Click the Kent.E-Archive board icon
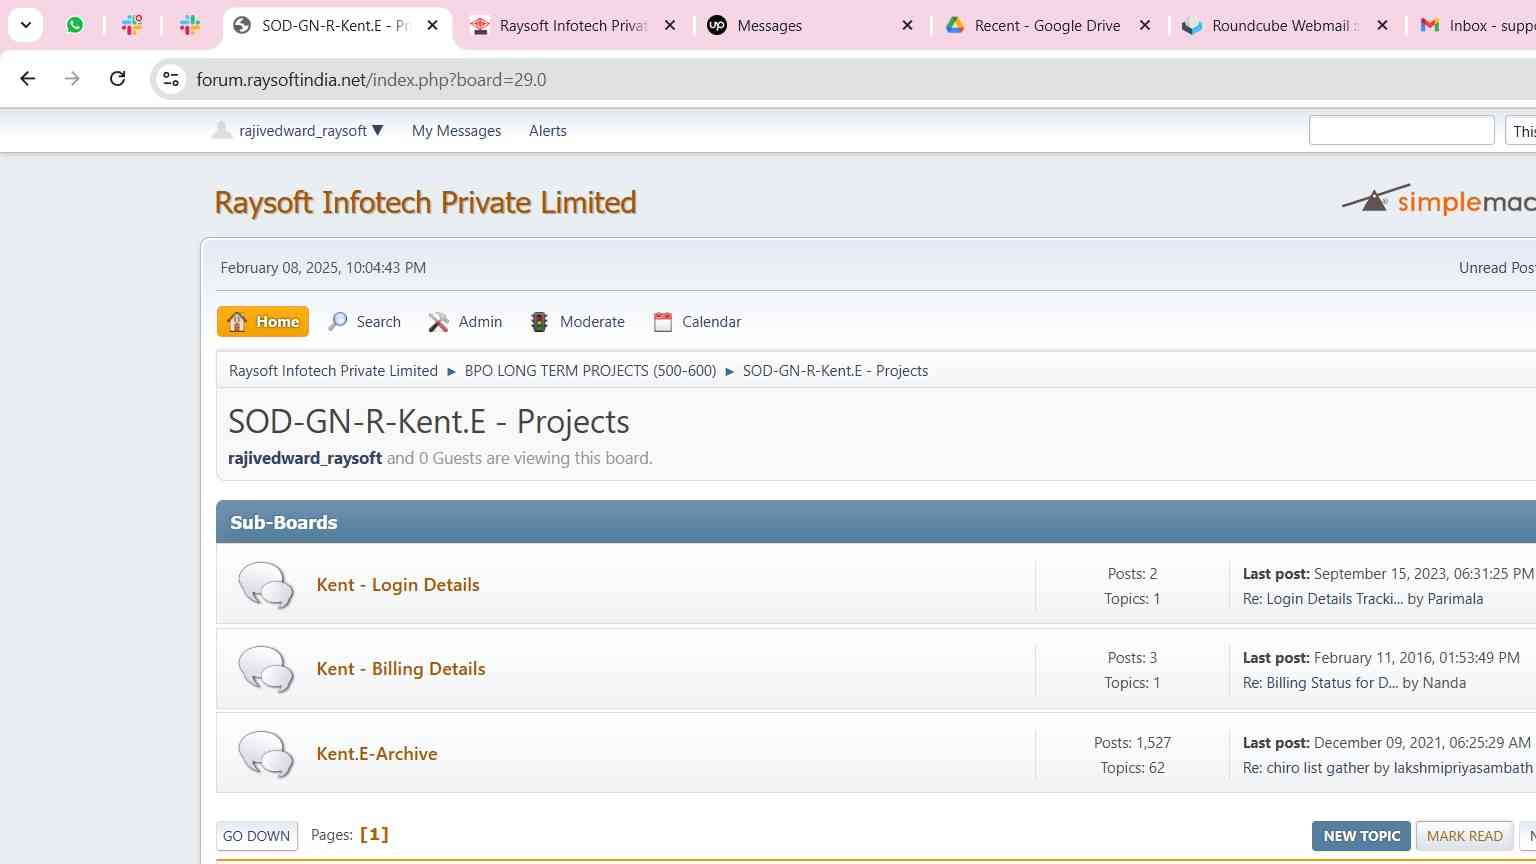The width and height of the screenshot is (1536, 864). click(x=266, y=754)
